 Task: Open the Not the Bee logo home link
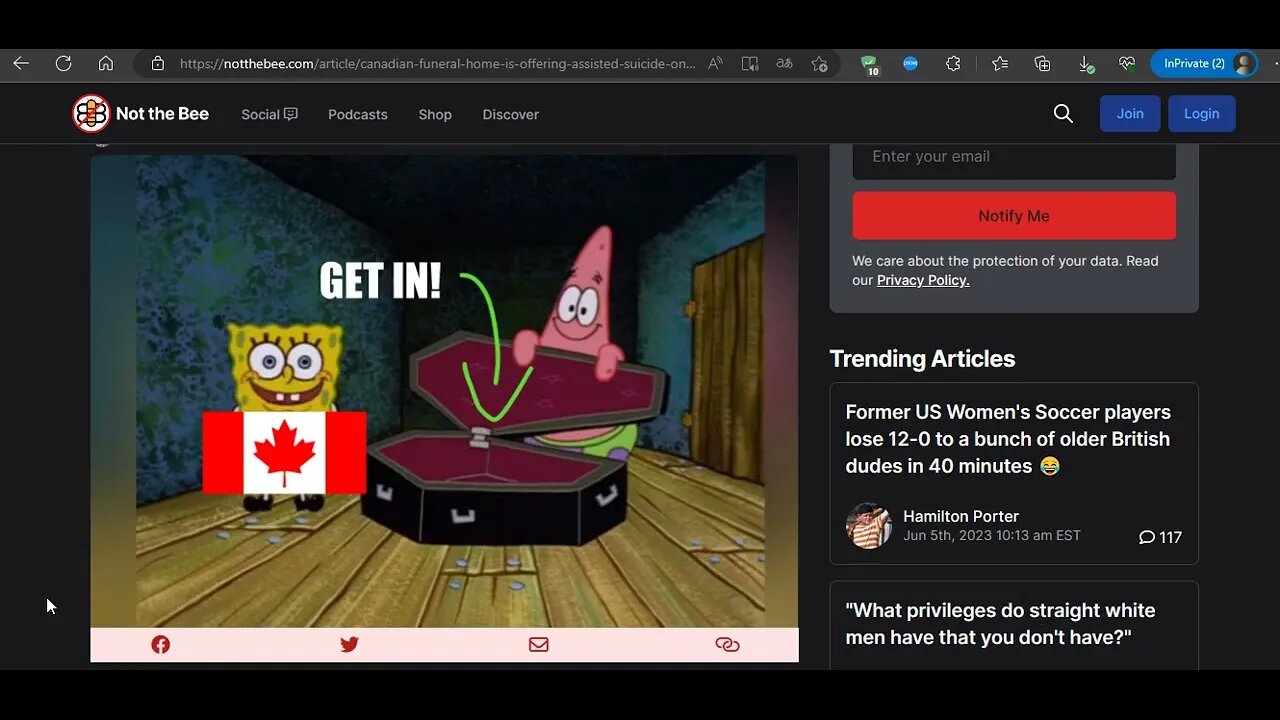tap(140, 114)
